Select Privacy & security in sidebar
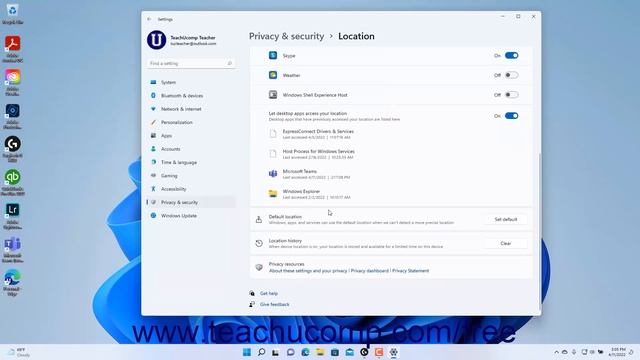 point(191,202)
